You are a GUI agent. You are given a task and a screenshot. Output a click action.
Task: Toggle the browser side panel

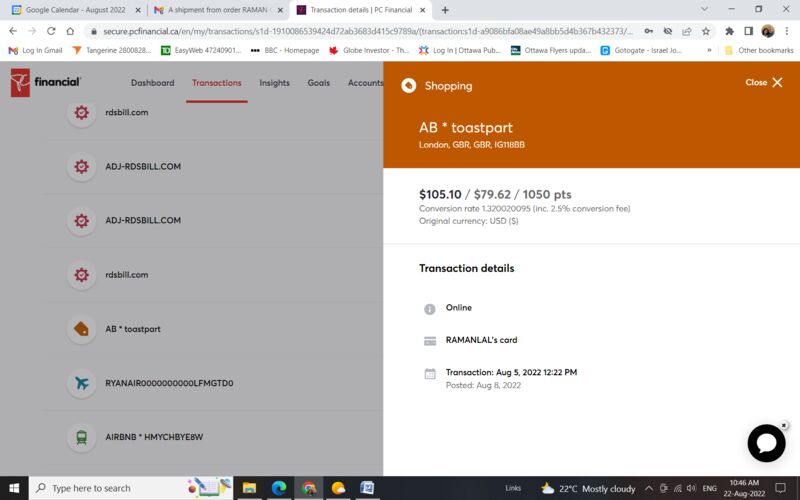pyautogui.click(x=748, y=31)
